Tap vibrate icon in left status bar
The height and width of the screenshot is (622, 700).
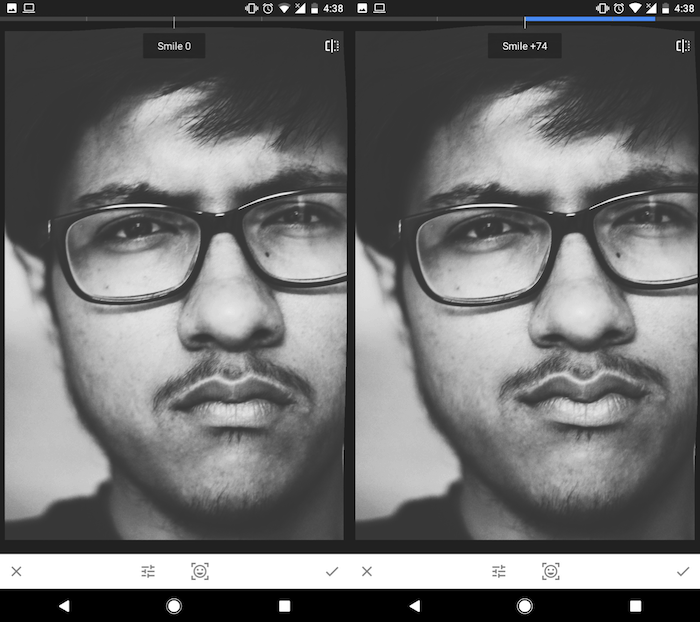(x=251, y=8)
